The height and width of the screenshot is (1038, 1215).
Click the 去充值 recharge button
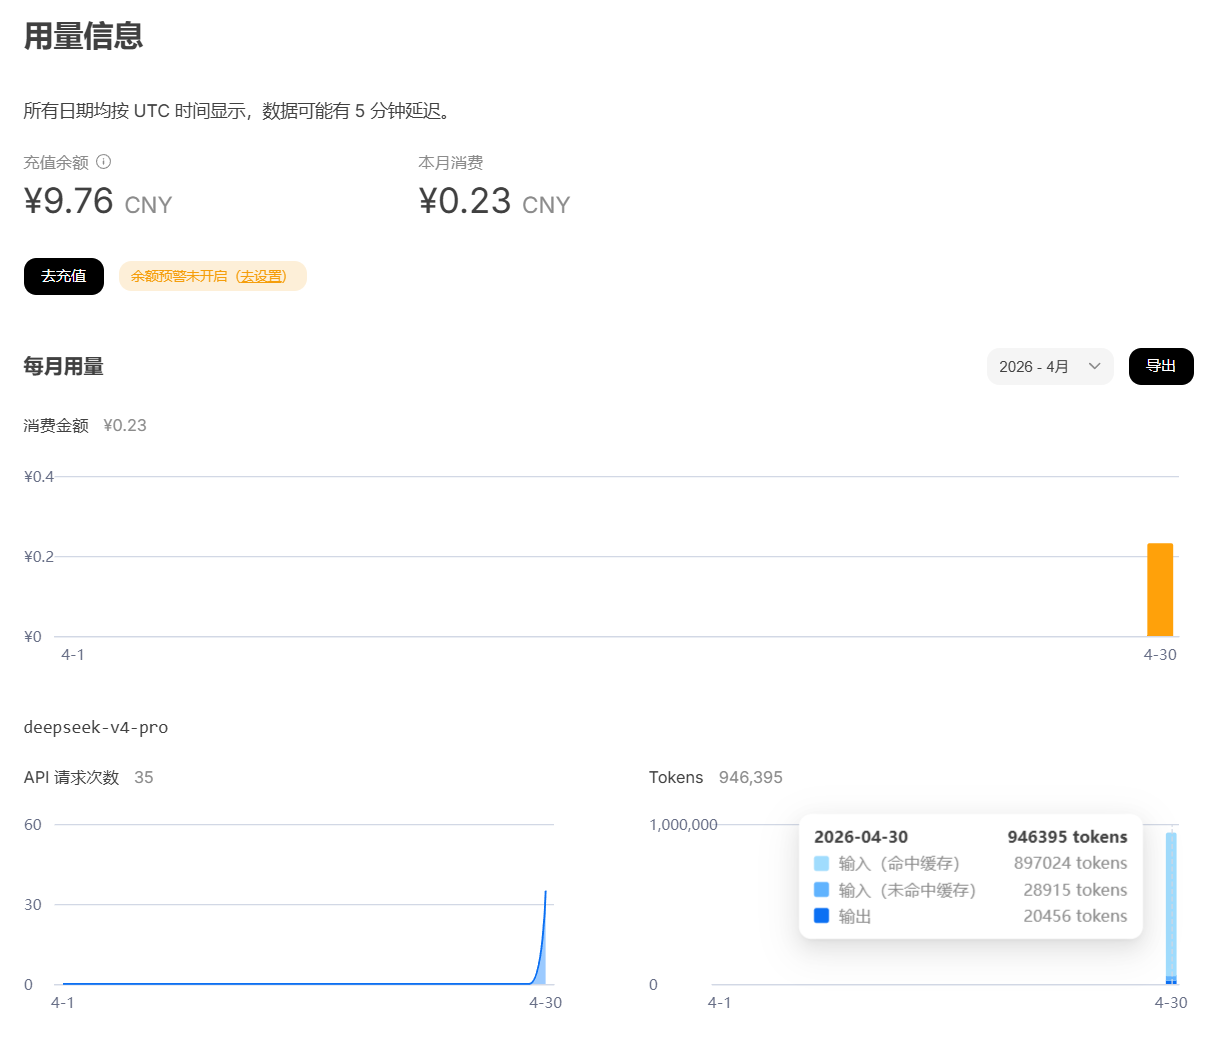64,276
